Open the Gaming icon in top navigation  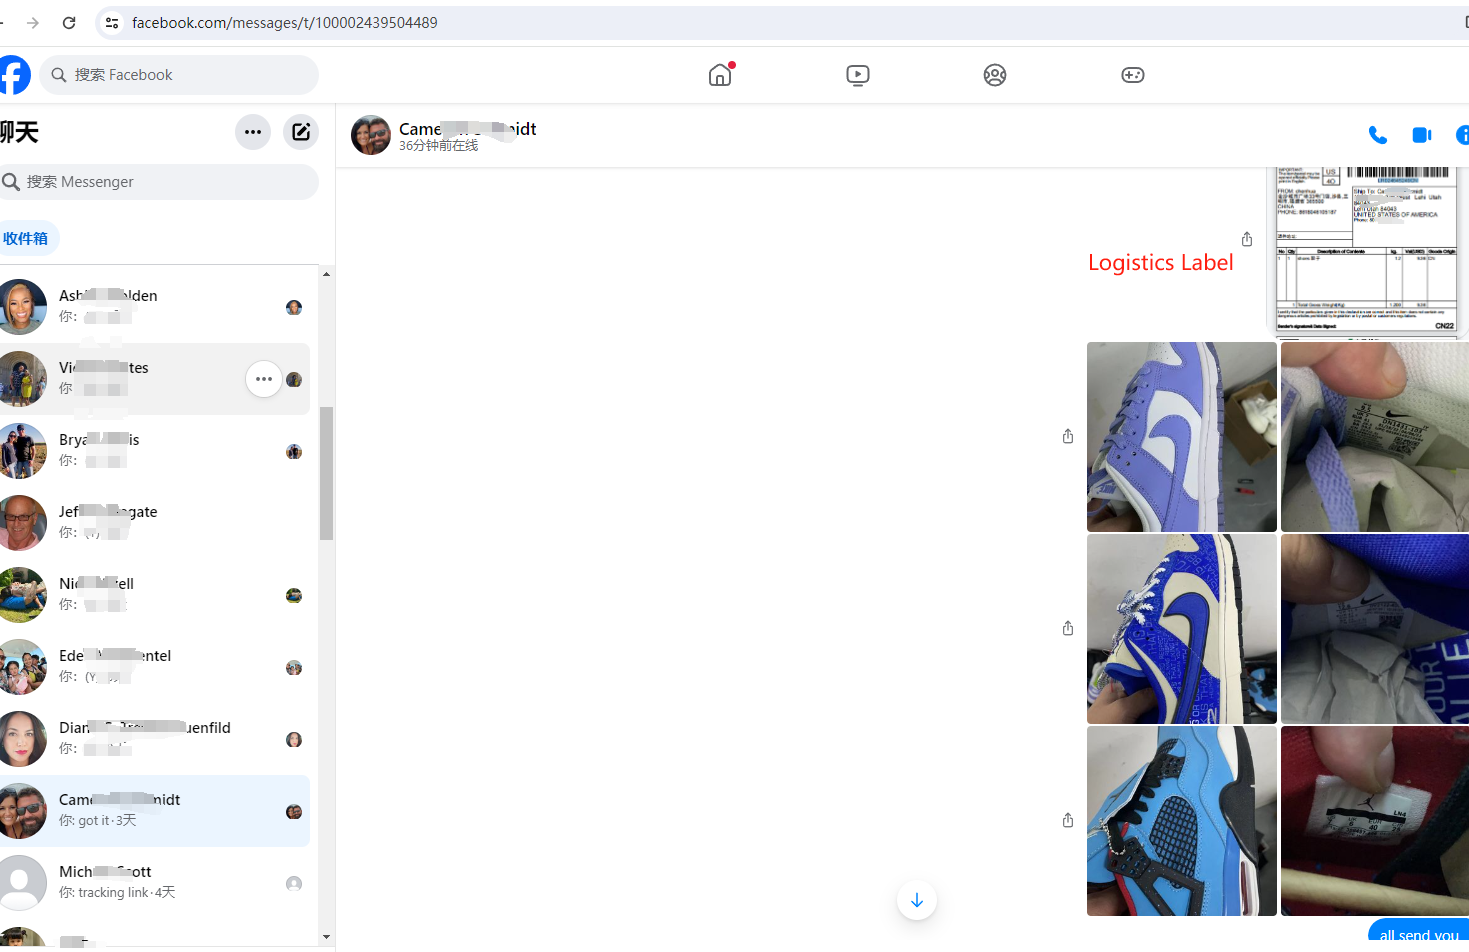coord(1132,75)
